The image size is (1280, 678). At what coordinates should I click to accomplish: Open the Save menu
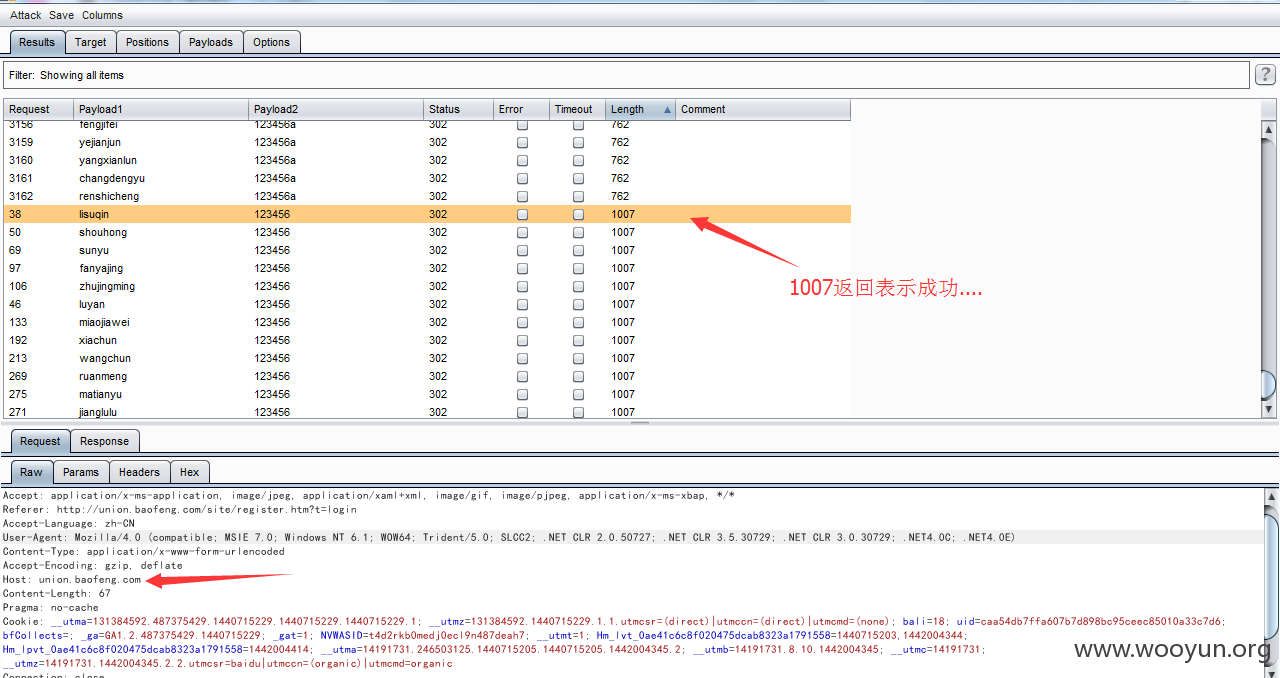pos(61,15)
